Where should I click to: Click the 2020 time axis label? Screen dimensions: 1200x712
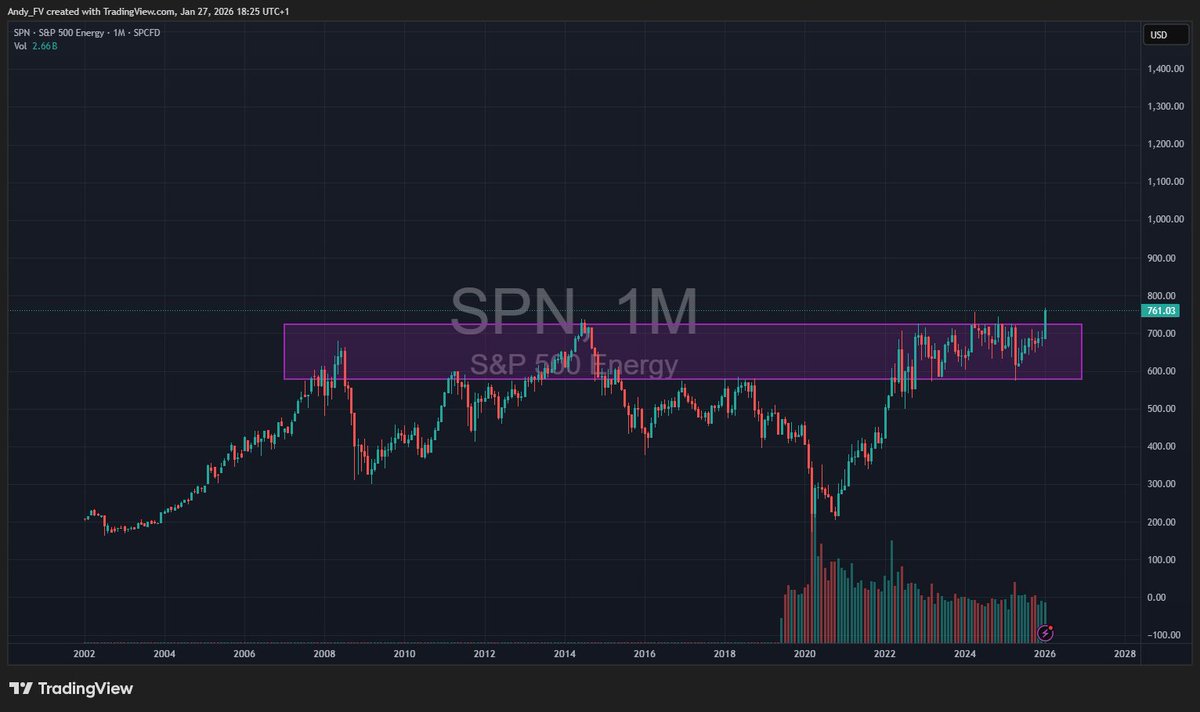(x=805, y=654)
